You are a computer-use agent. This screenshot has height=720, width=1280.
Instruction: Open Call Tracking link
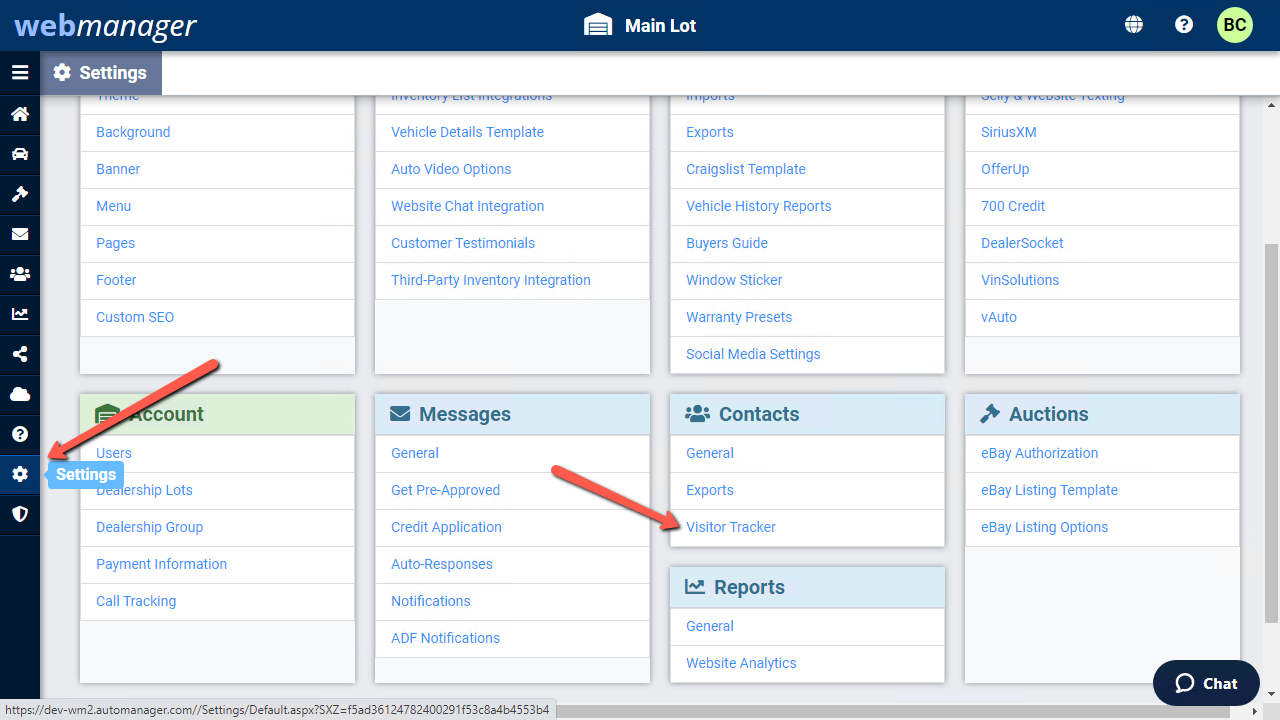point(136,601)
